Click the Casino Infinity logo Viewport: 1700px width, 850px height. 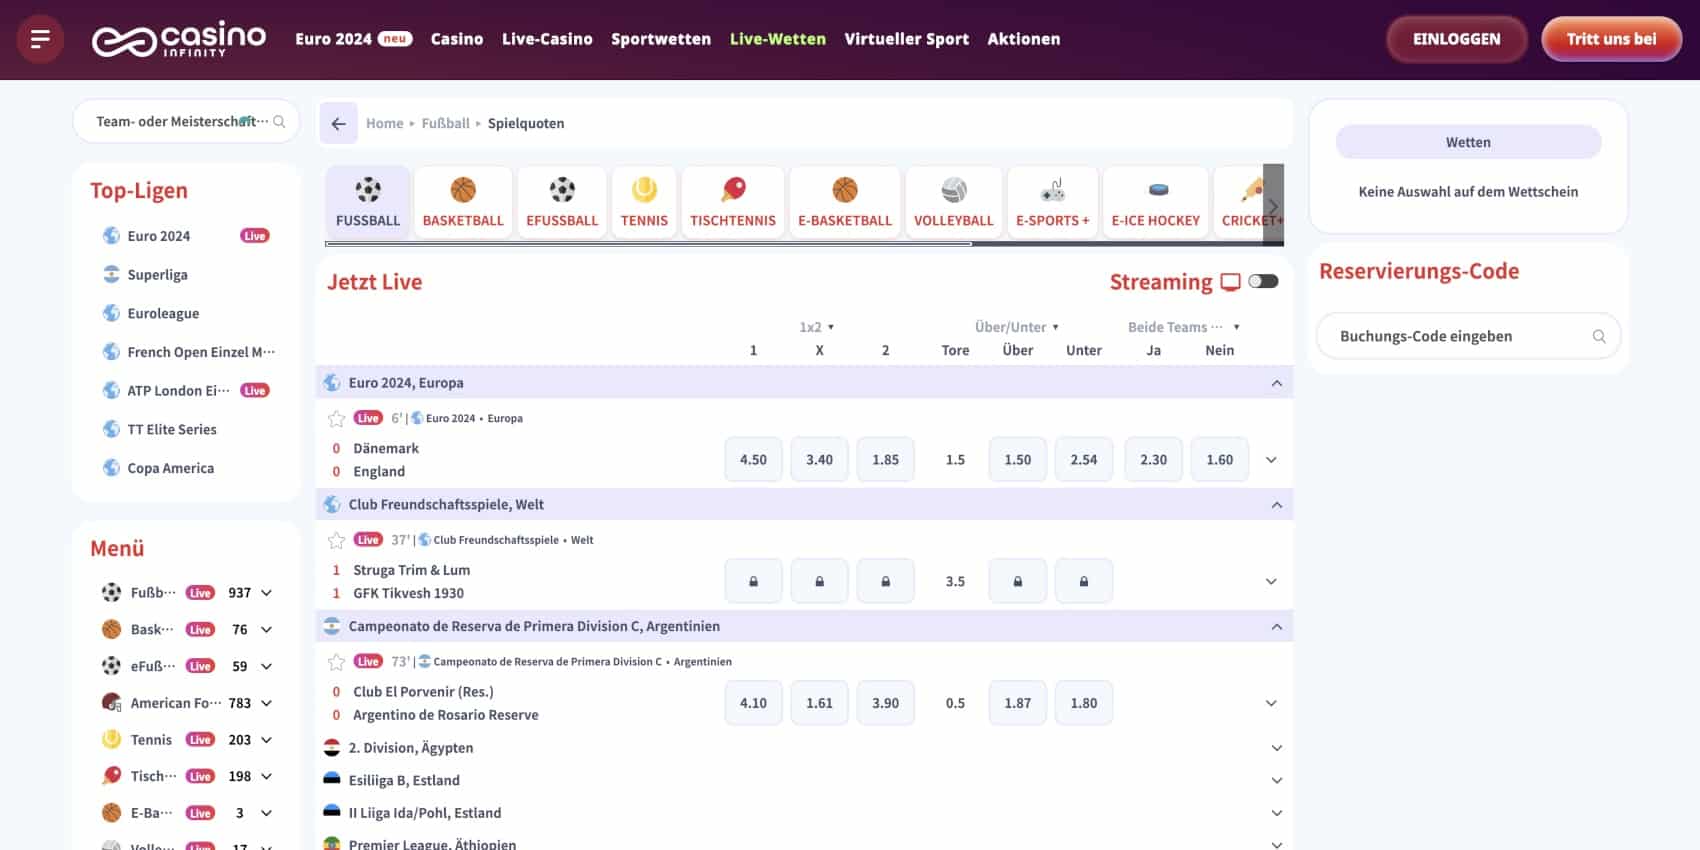pyautogui.click(x=179, y=39)
